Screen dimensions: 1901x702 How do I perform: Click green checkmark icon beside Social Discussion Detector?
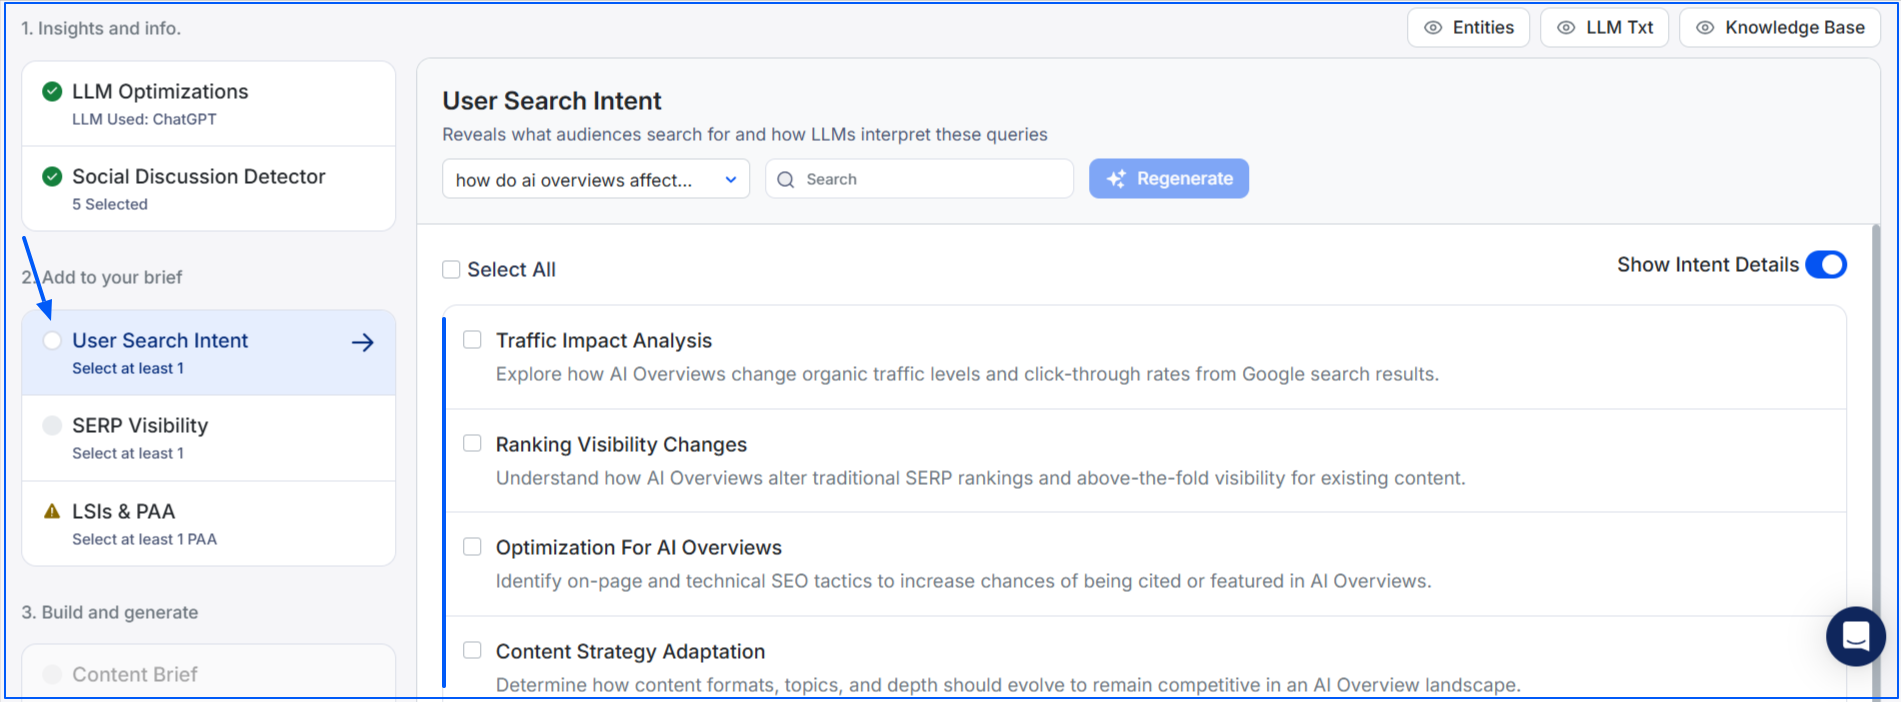52,177
